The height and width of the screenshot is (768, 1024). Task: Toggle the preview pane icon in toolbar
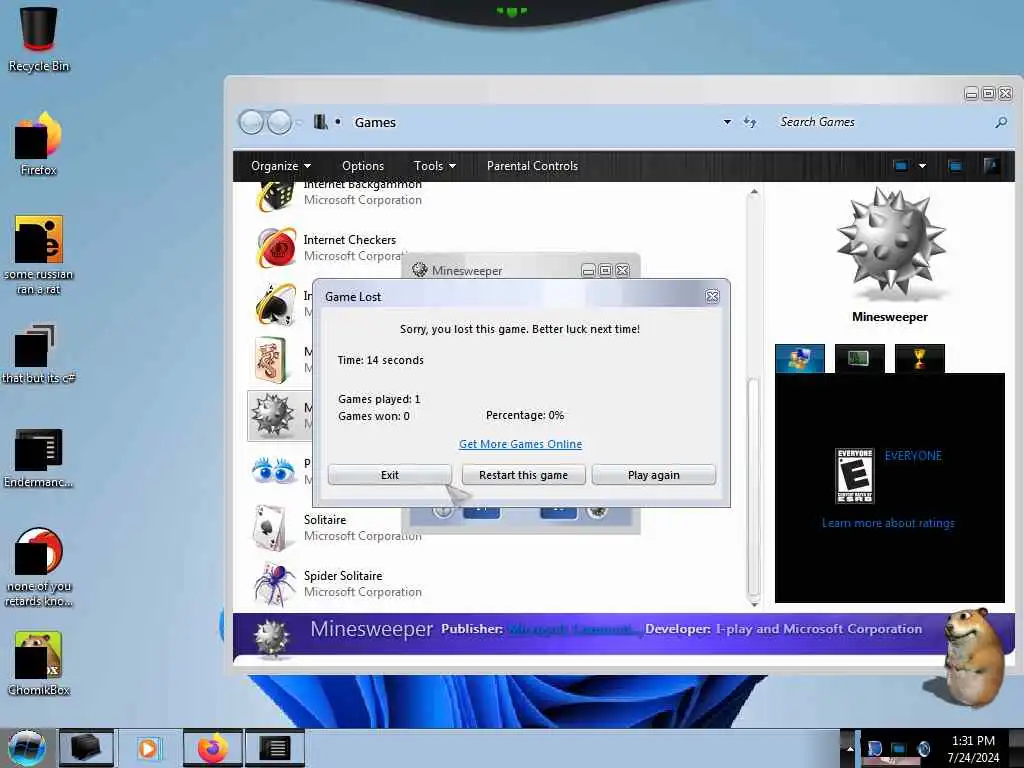click(x=955, y=166)
